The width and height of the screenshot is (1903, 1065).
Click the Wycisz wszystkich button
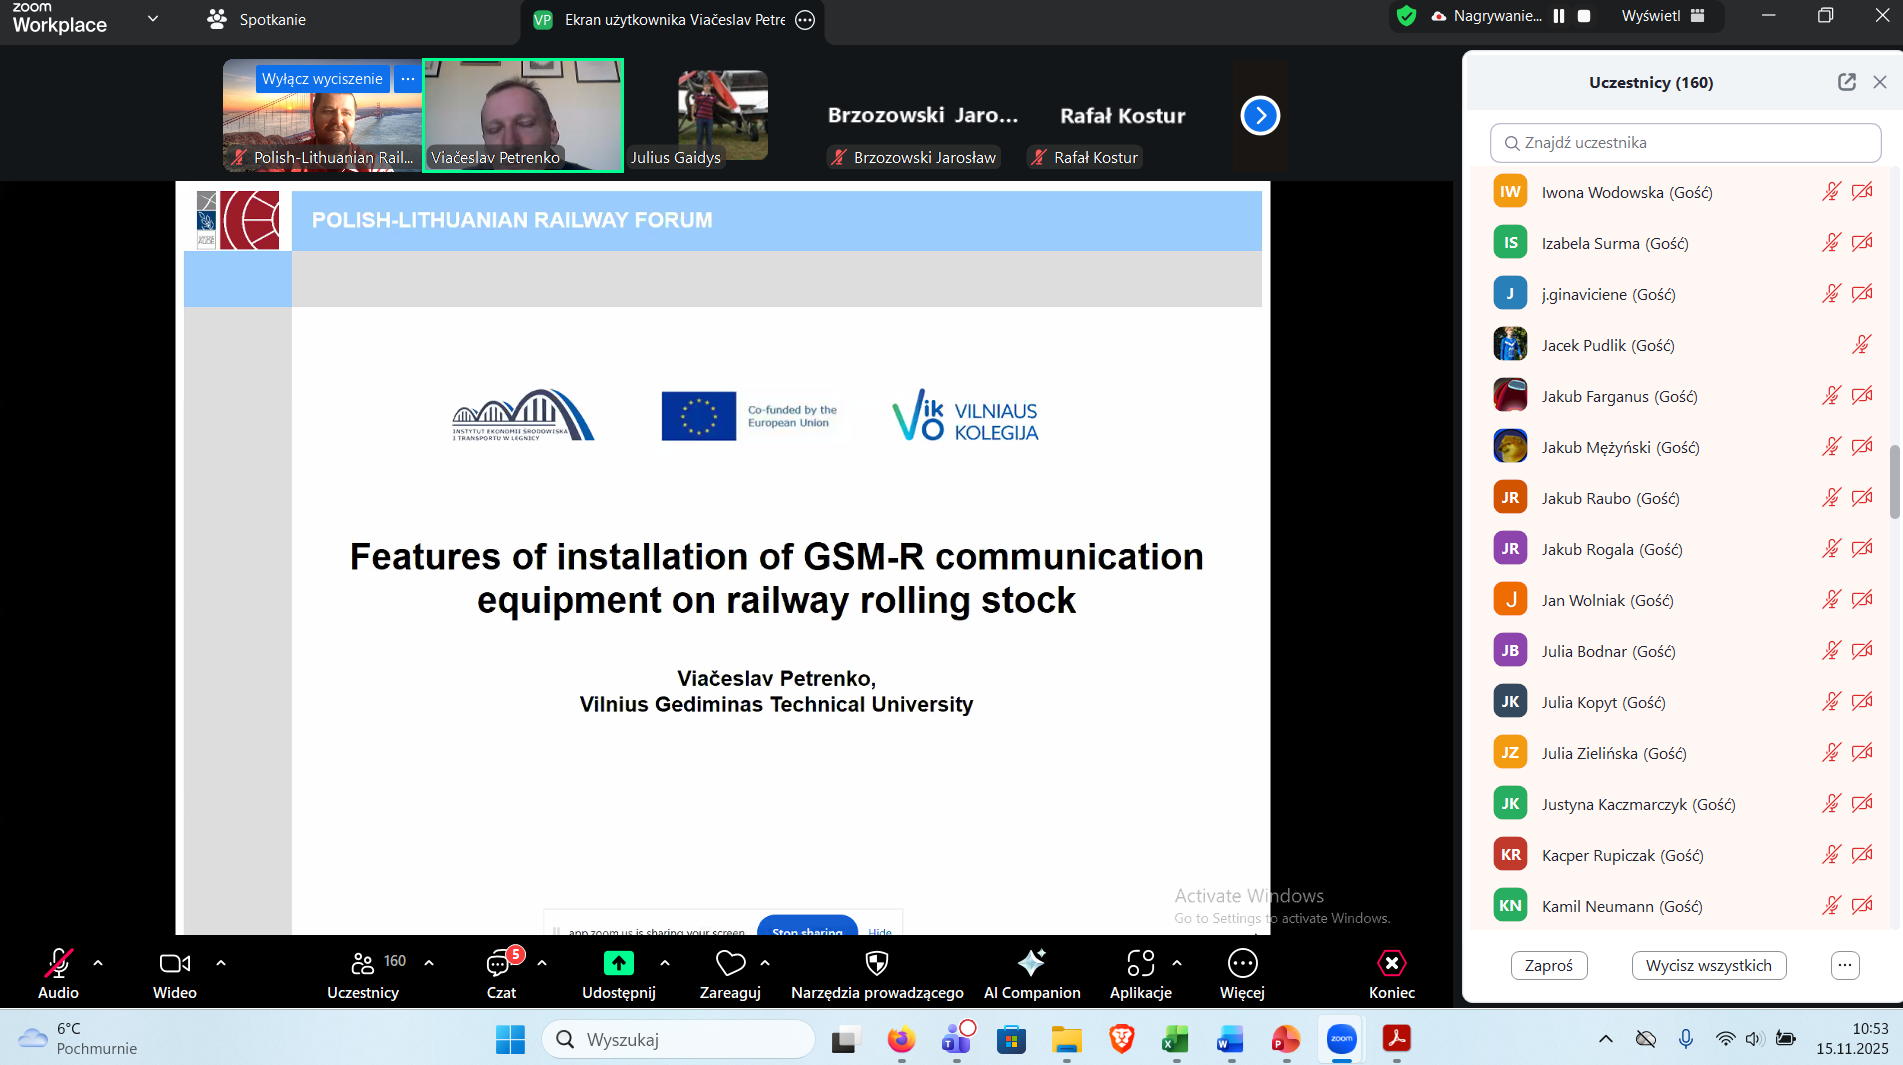pyautogui.click(x=1708, y=965)
